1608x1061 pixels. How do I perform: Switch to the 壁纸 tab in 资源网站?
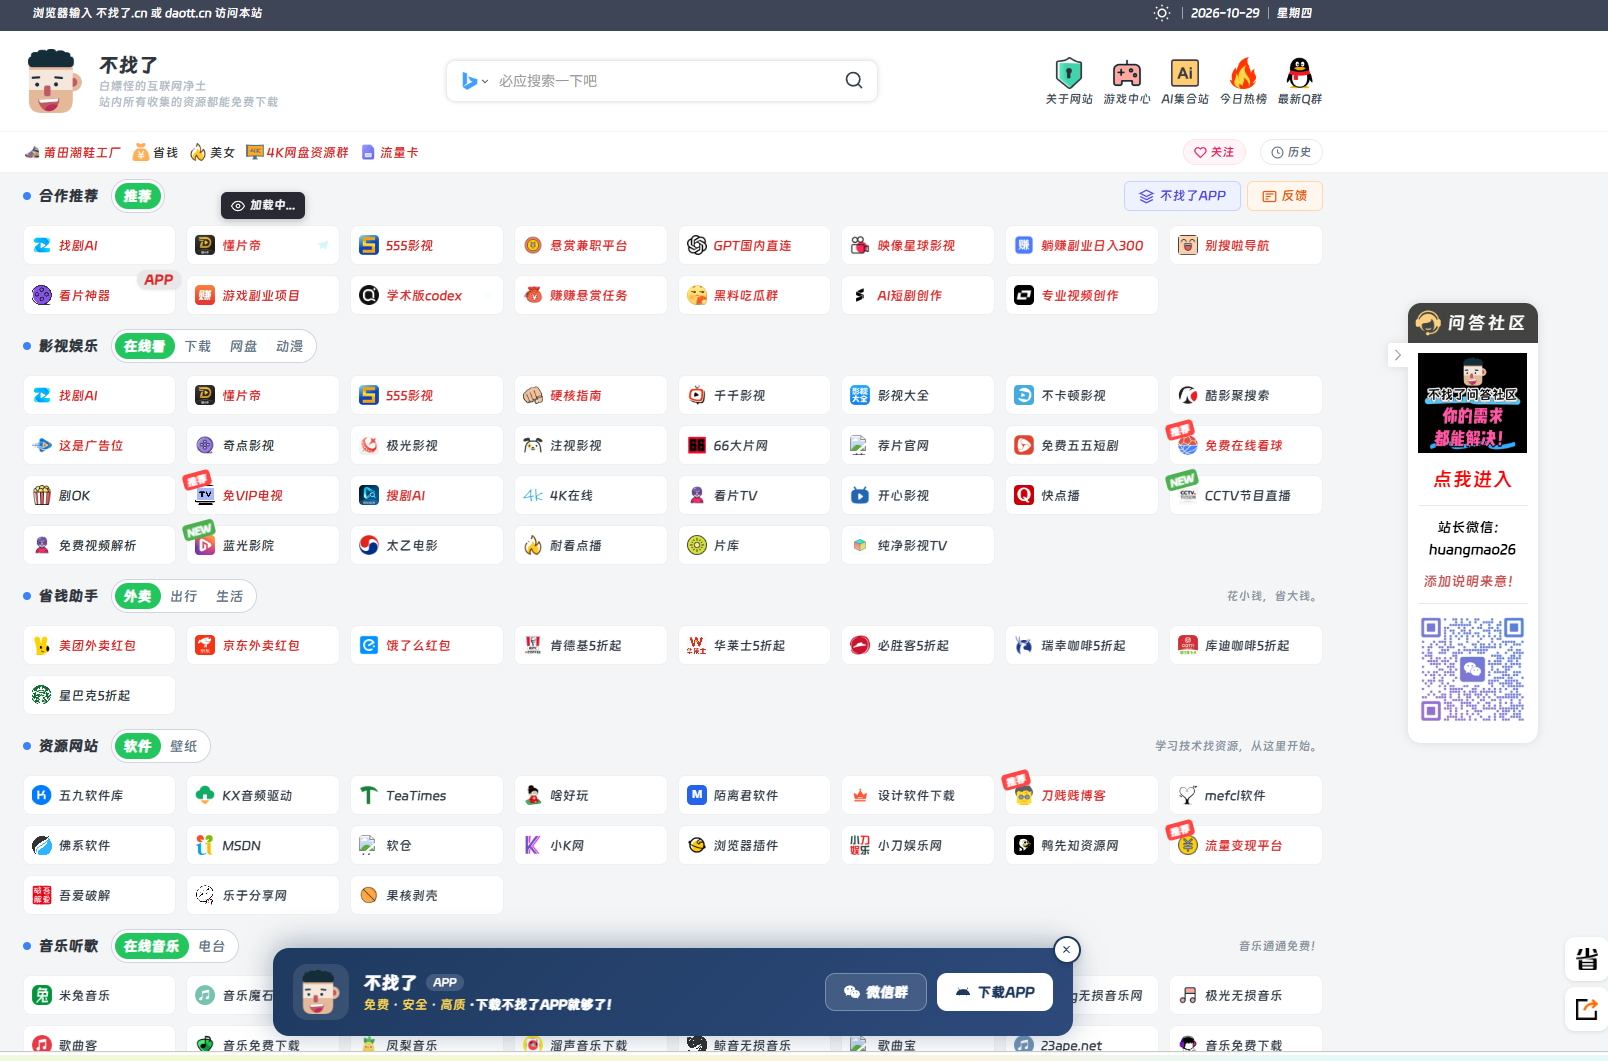pyautogui.click(x=183, y=746)
